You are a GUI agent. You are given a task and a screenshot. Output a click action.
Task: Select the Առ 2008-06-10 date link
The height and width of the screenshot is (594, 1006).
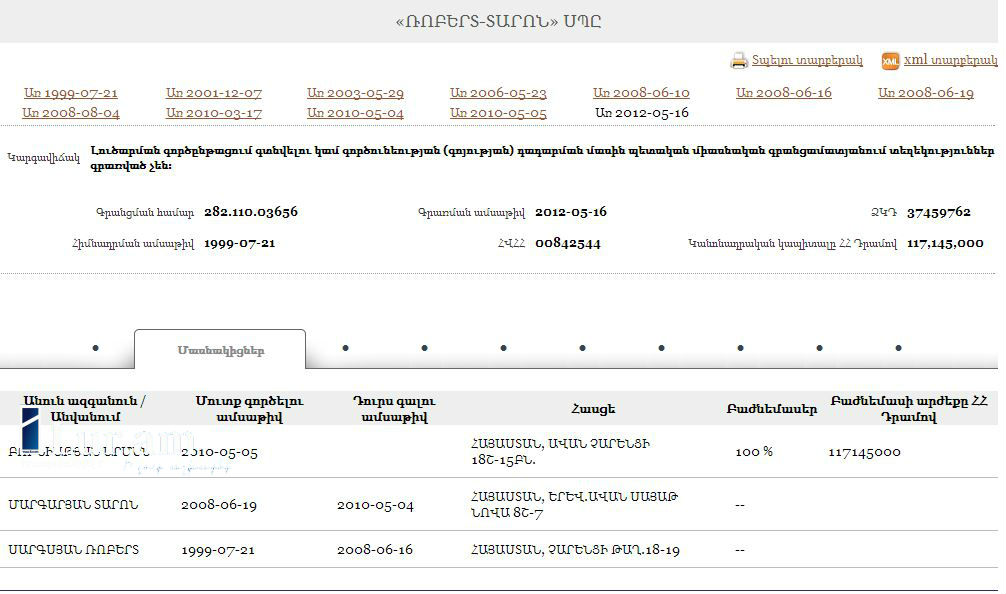point(641,93)
